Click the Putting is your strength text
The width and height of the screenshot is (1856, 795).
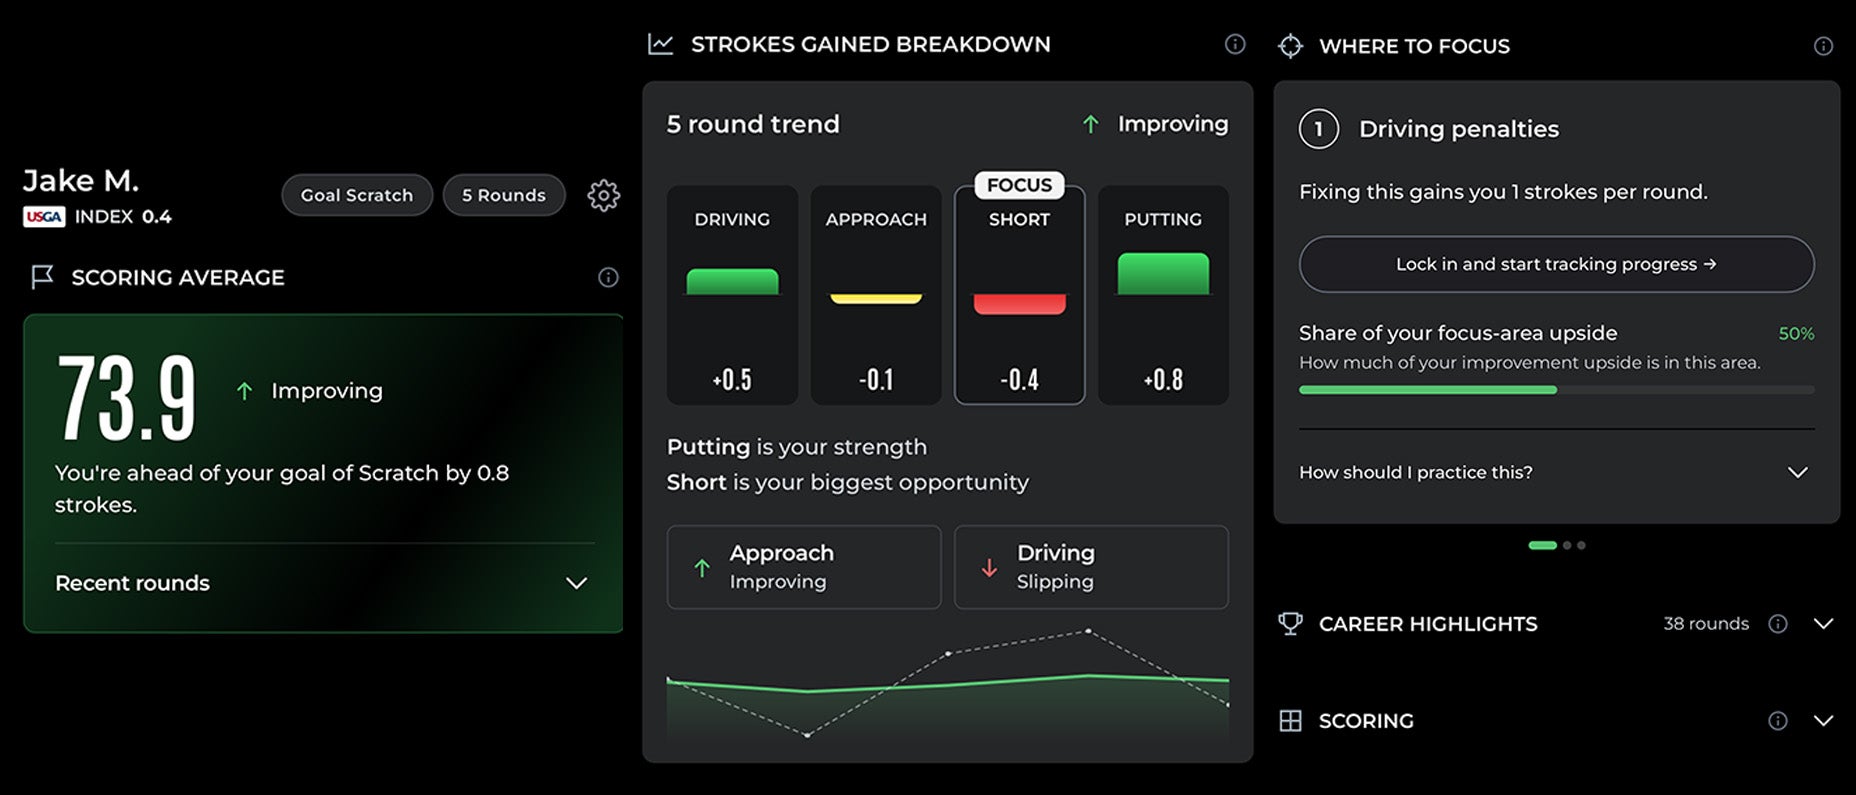pos(797,447)
